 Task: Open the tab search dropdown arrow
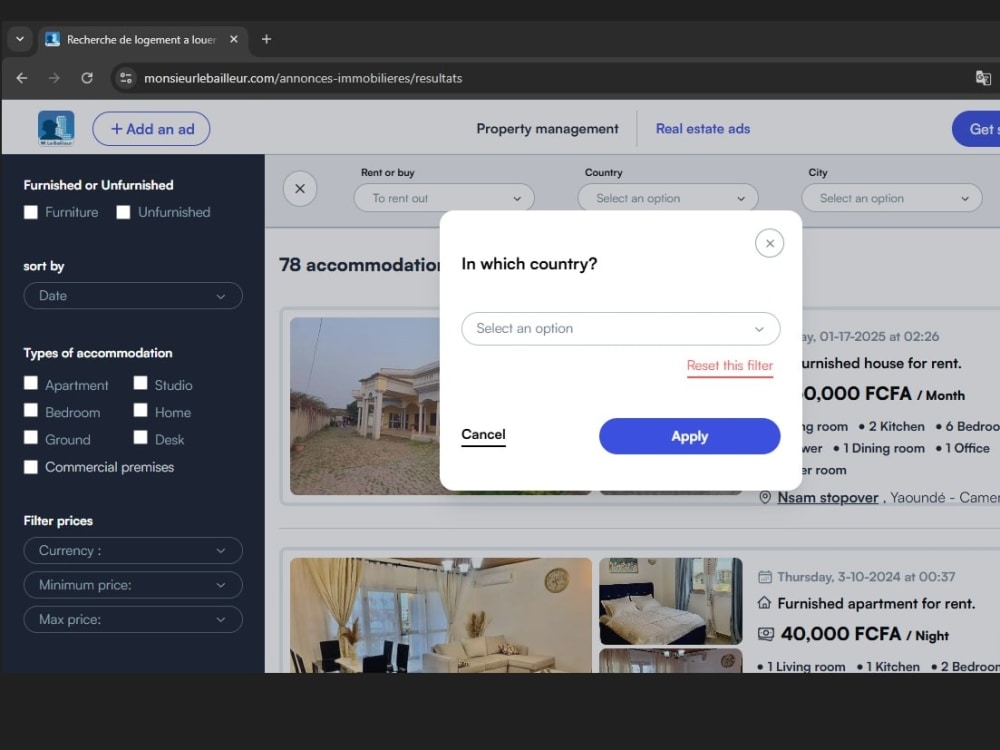point(20,39)
